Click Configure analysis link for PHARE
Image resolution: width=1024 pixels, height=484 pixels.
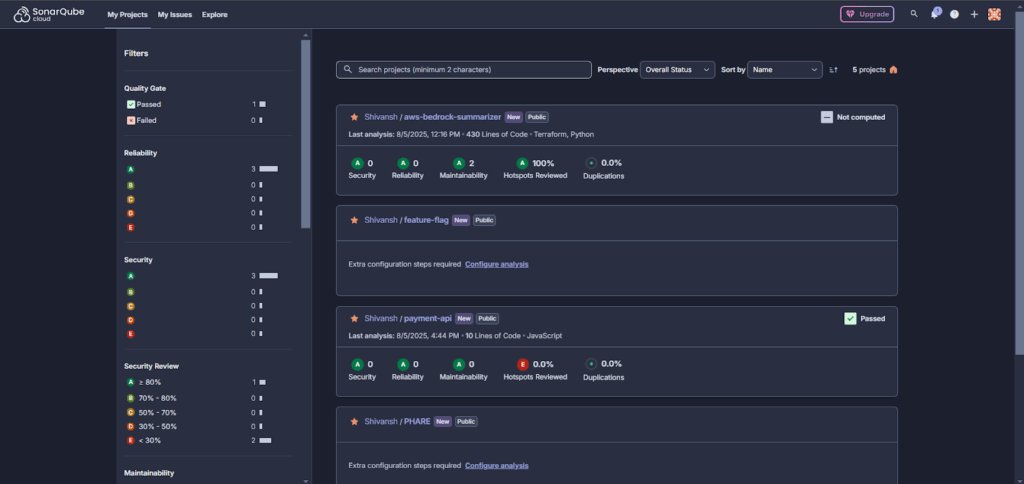click(x=496, y=466)
